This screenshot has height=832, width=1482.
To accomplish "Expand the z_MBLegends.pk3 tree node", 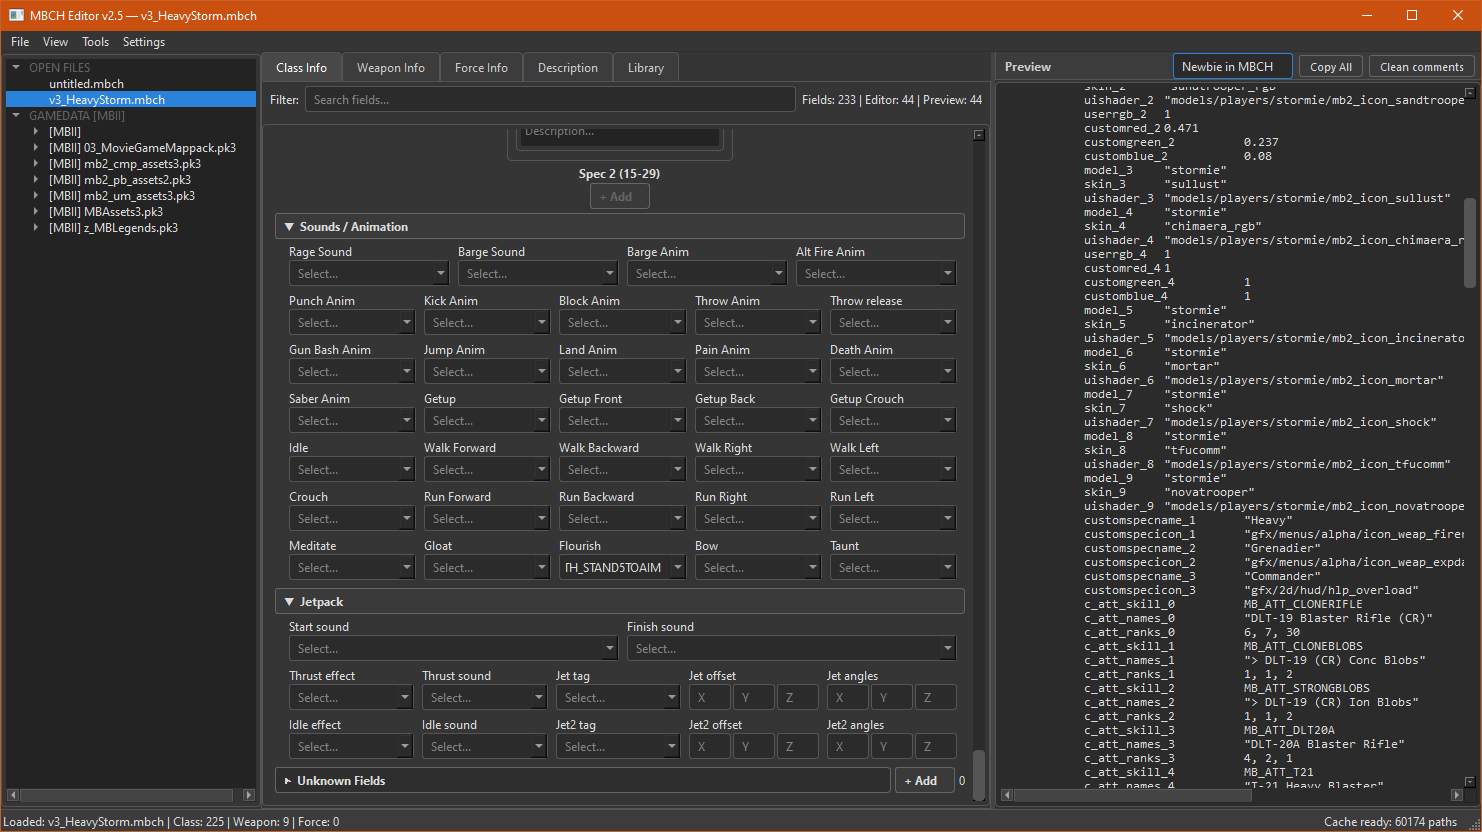I will 36,228.
